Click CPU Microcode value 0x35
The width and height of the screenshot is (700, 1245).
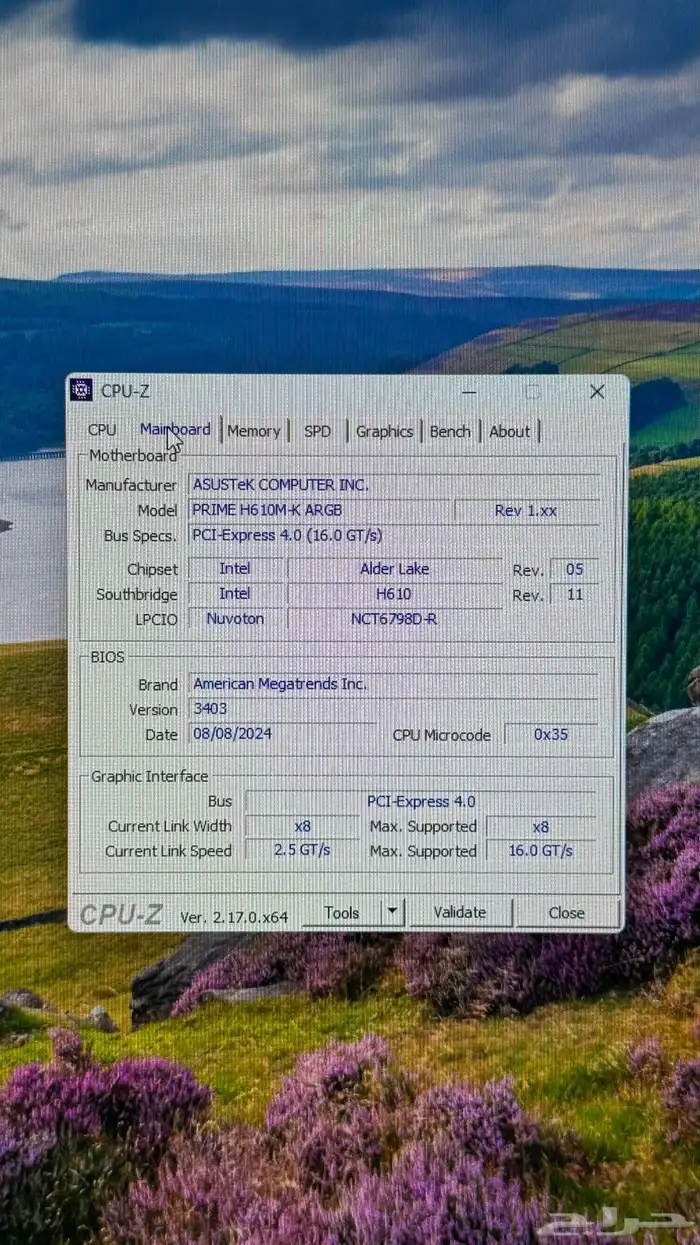(551, 734)
